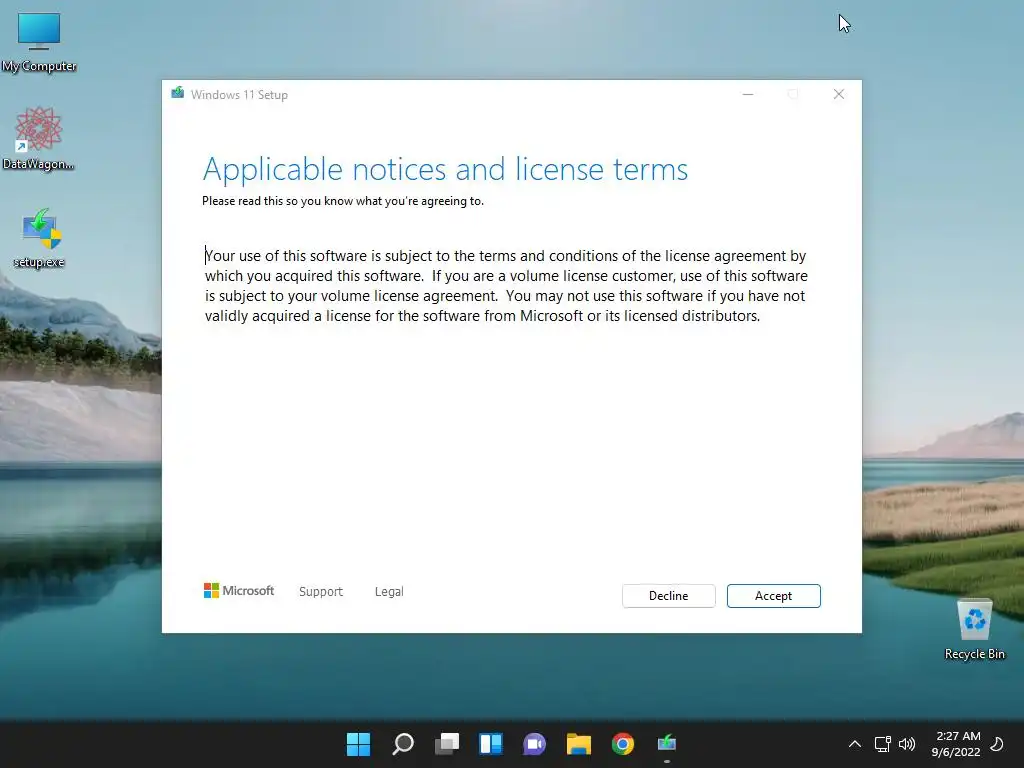This screenshot has height=768, width=1024.
Task: Open the clock and date flyout
Action: [956, 744]
